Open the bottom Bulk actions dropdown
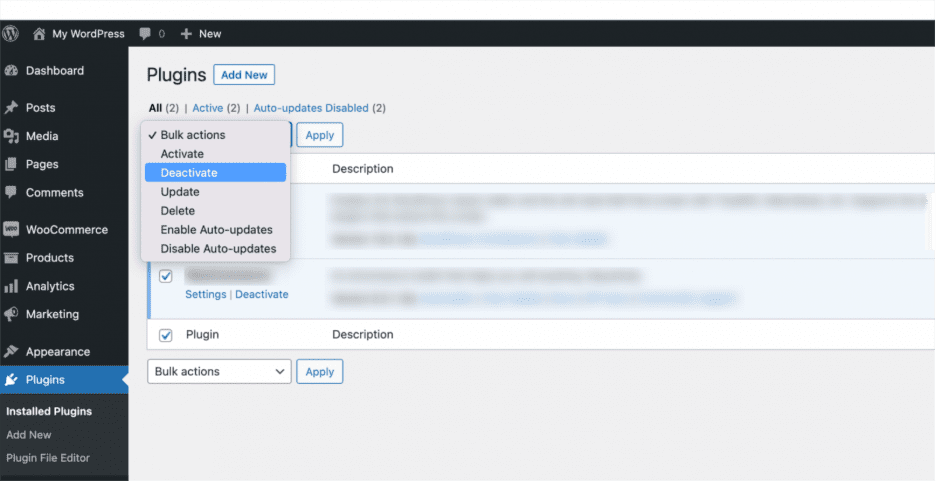The image size is (936, 481). pyautogui.click(x=219, y=372)
